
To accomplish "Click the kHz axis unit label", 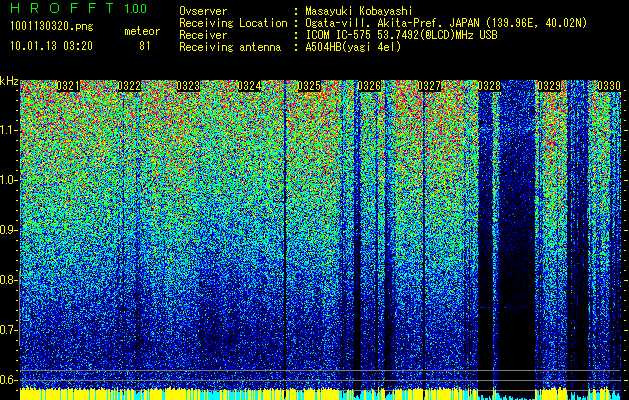I will (x=9, y=81).
